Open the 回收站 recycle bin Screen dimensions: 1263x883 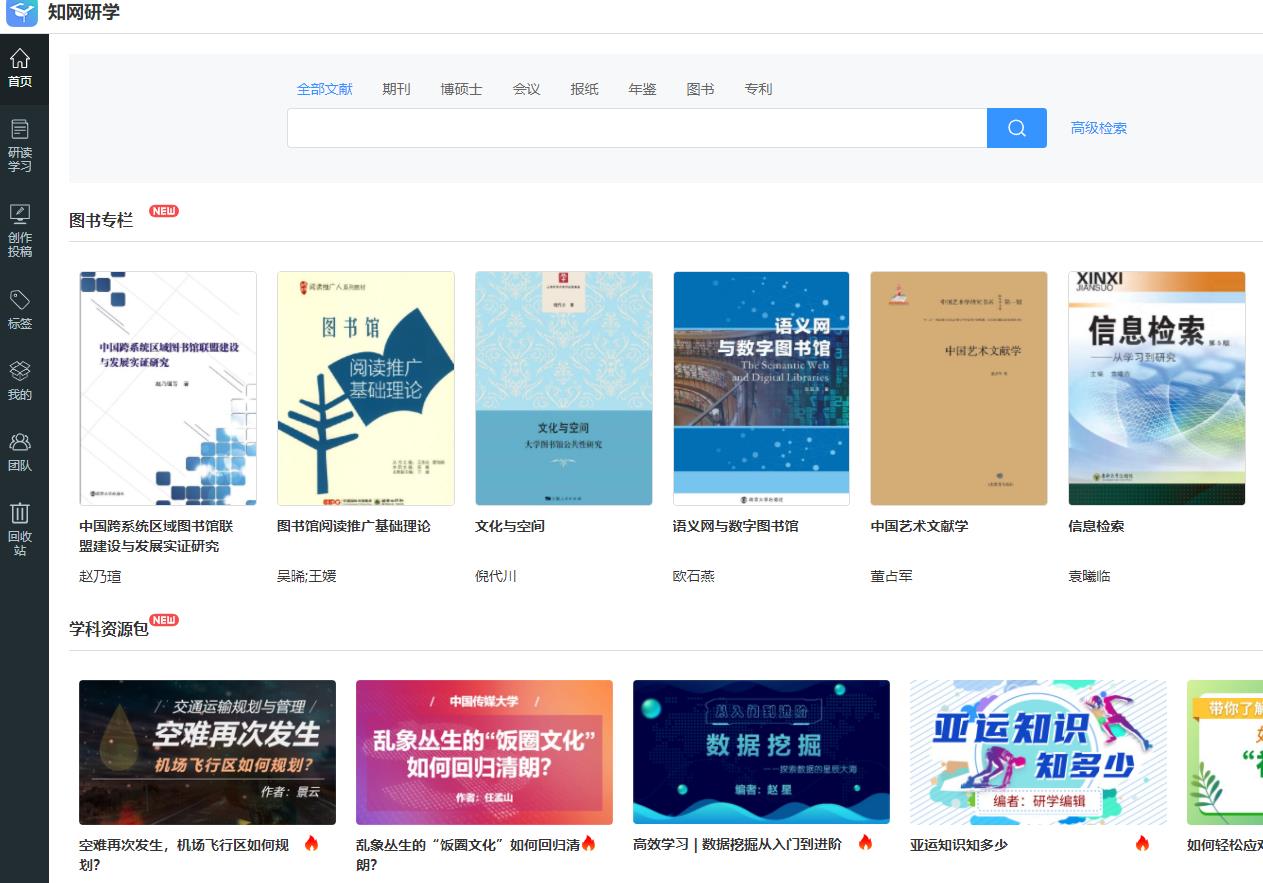click(20, 529)
